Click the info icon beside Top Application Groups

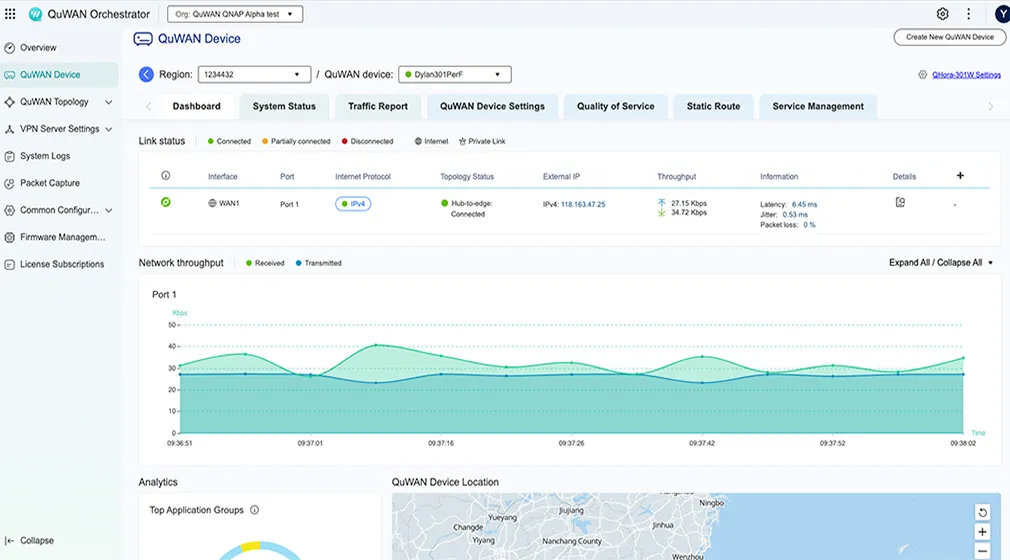click(x=254, y=510)
